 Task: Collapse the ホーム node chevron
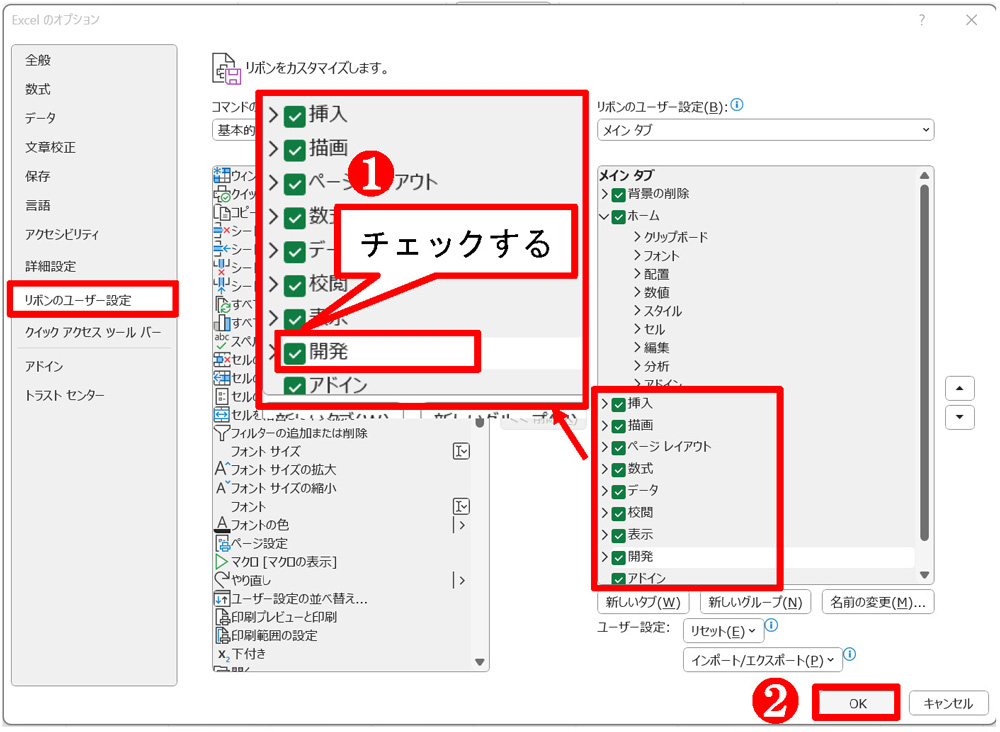click(x=604, y=217)
